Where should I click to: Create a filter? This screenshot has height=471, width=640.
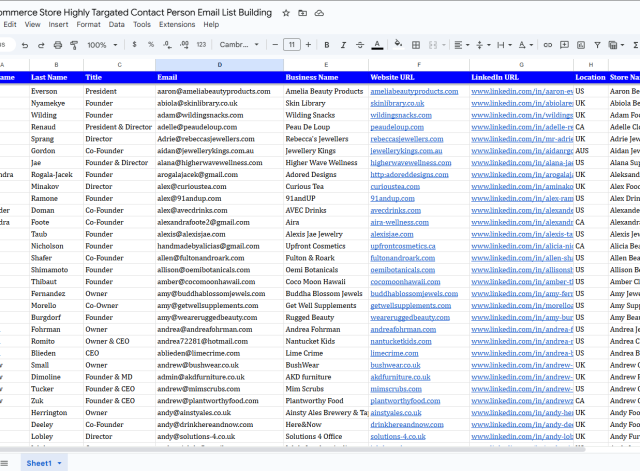click(597, 45)
